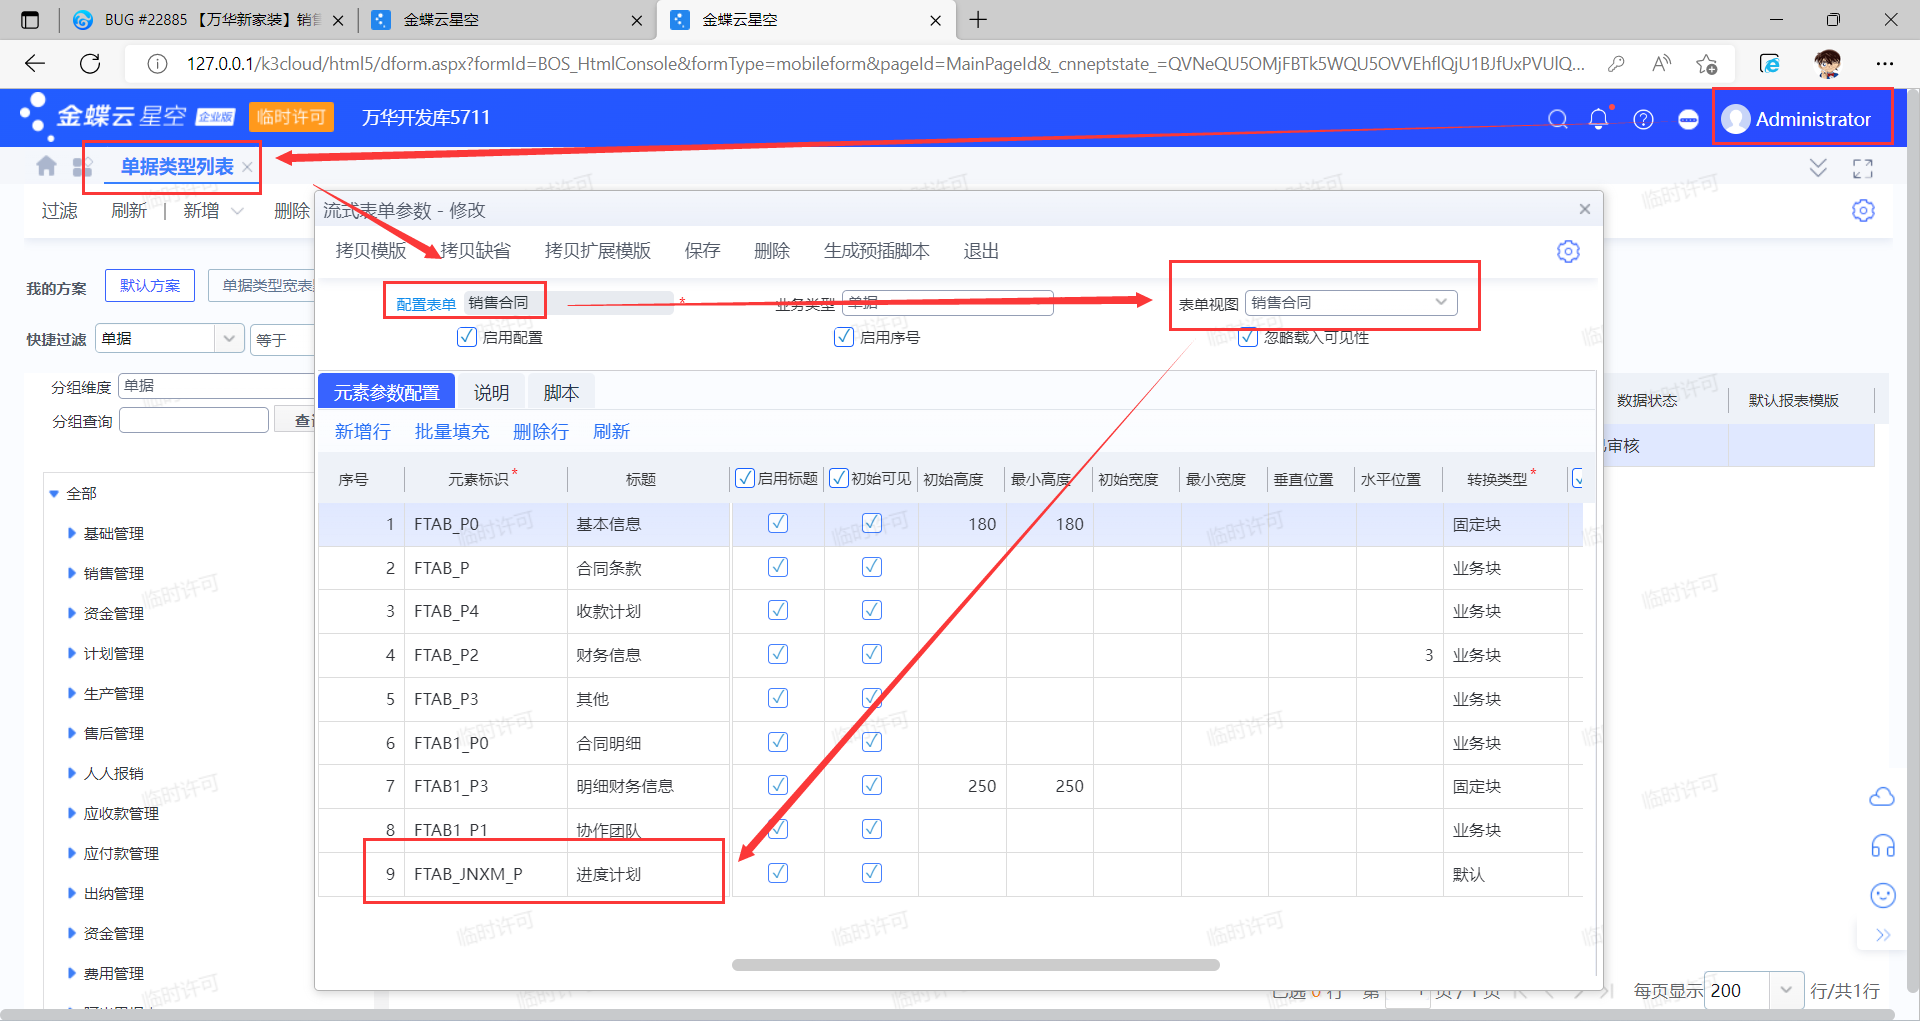The height and width of the screenshot is (1021, 1920).
Task: Expand the 基础管理 tree node
Action: coord(71,533)
